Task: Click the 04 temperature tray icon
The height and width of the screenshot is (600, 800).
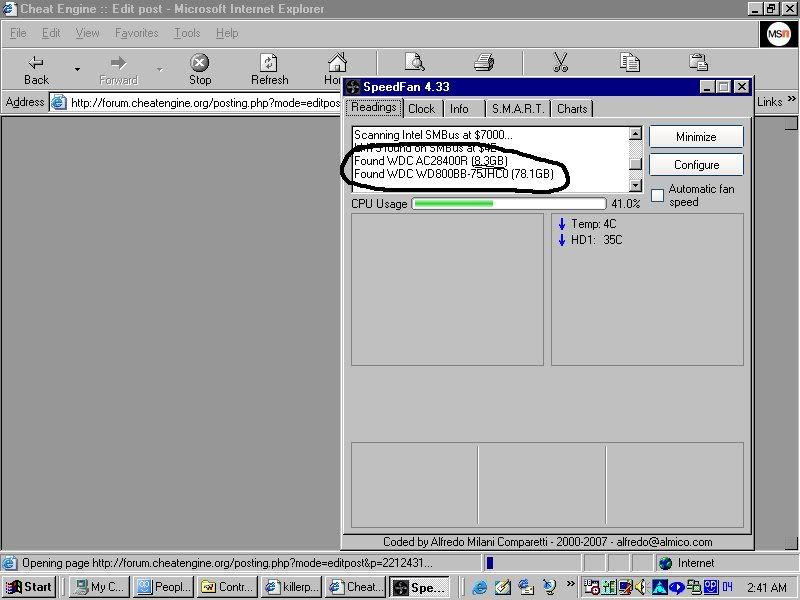Action: coord(728,587)
